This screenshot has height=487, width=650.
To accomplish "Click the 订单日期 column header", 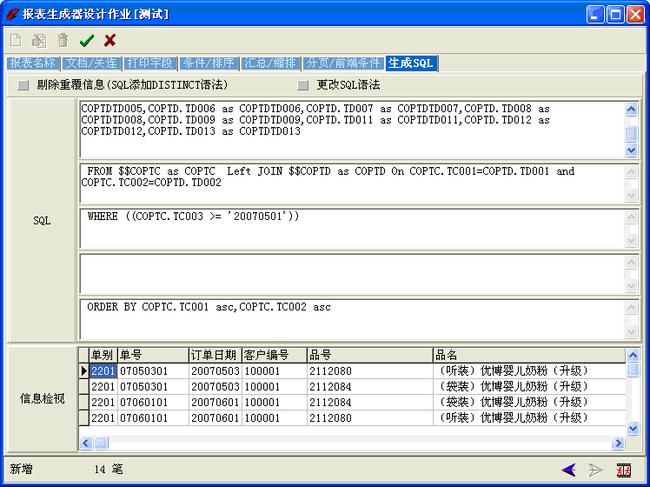I will pos(215,355).
